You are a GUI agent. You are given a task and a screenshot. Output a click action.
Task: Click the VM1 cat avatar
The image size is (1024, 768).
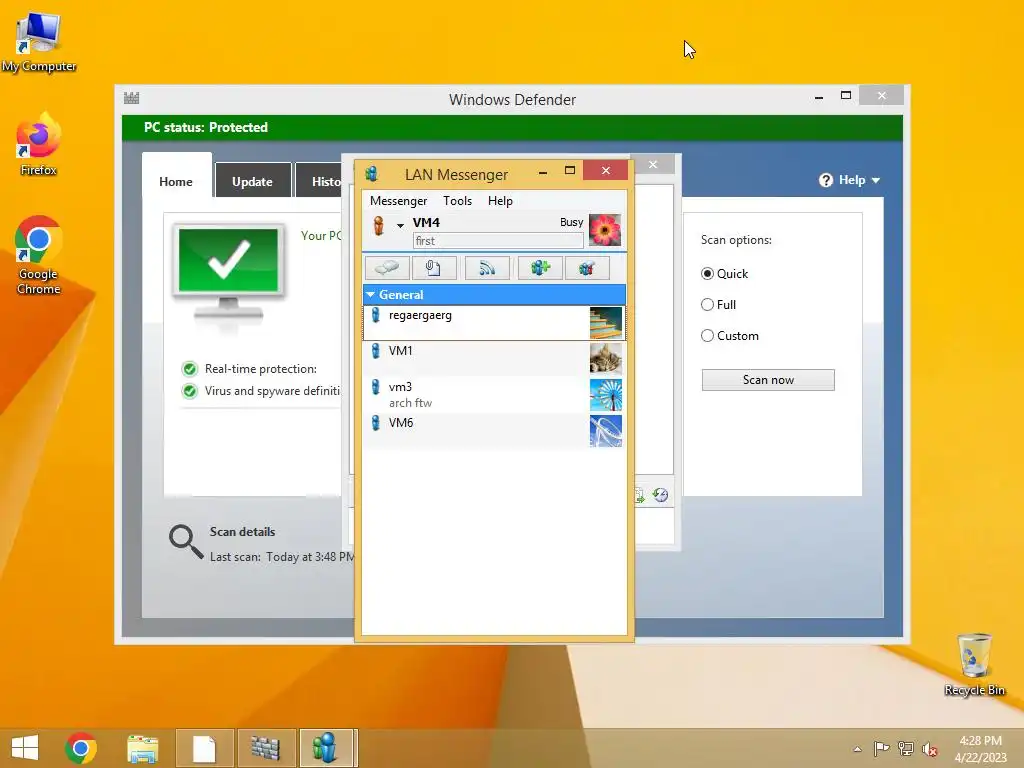click(605, 359)
